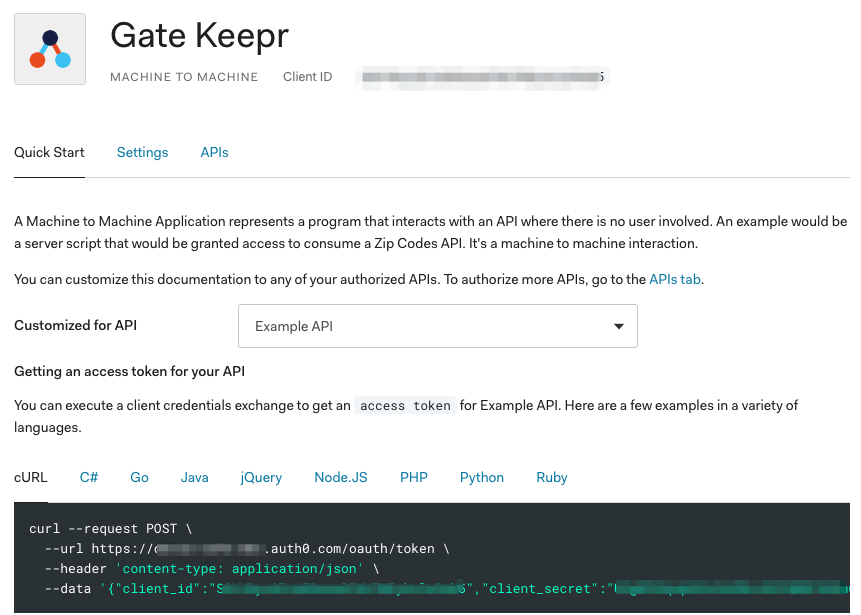The height and width of the screenshot is (615, 861).
Task: Click the 'curl --request POST' code line
Action: pos(111,528)
